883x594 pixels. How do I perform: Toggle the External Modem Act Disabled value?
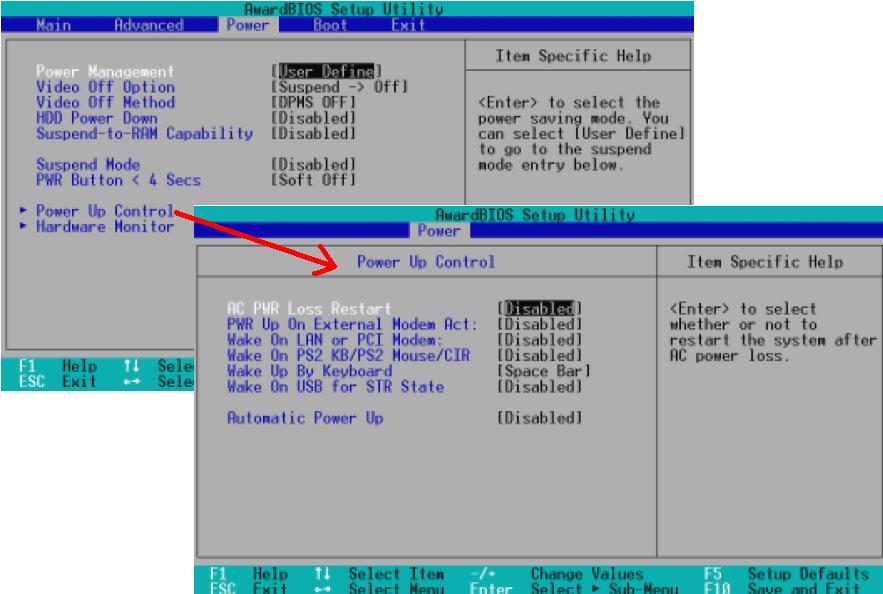(x=539, y=324)
